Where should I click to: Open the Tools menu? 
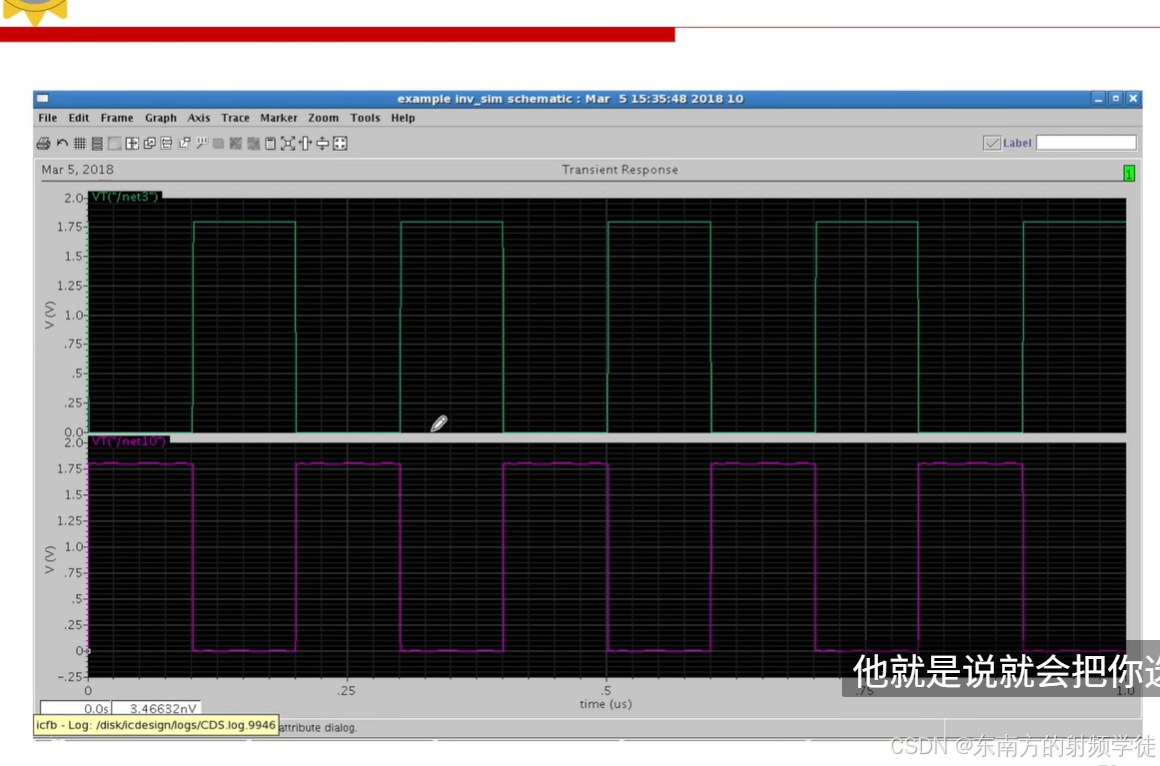tap(365, 118)
